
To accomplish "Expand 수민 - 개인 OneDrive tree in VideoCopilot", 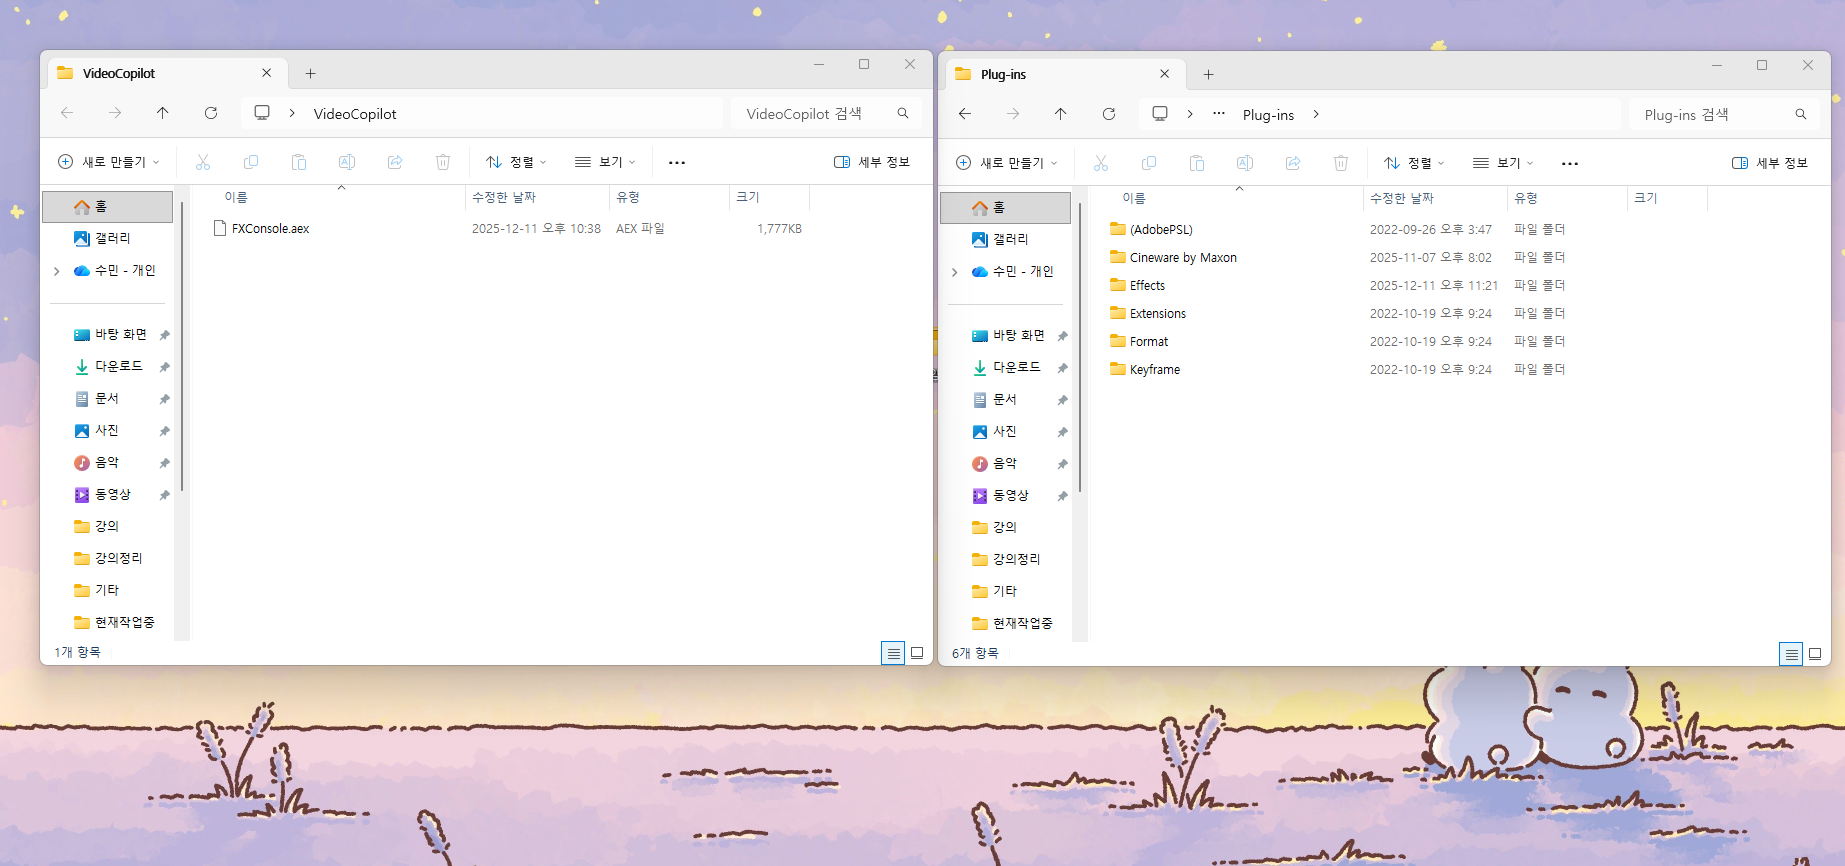I will tap(57, 271).
